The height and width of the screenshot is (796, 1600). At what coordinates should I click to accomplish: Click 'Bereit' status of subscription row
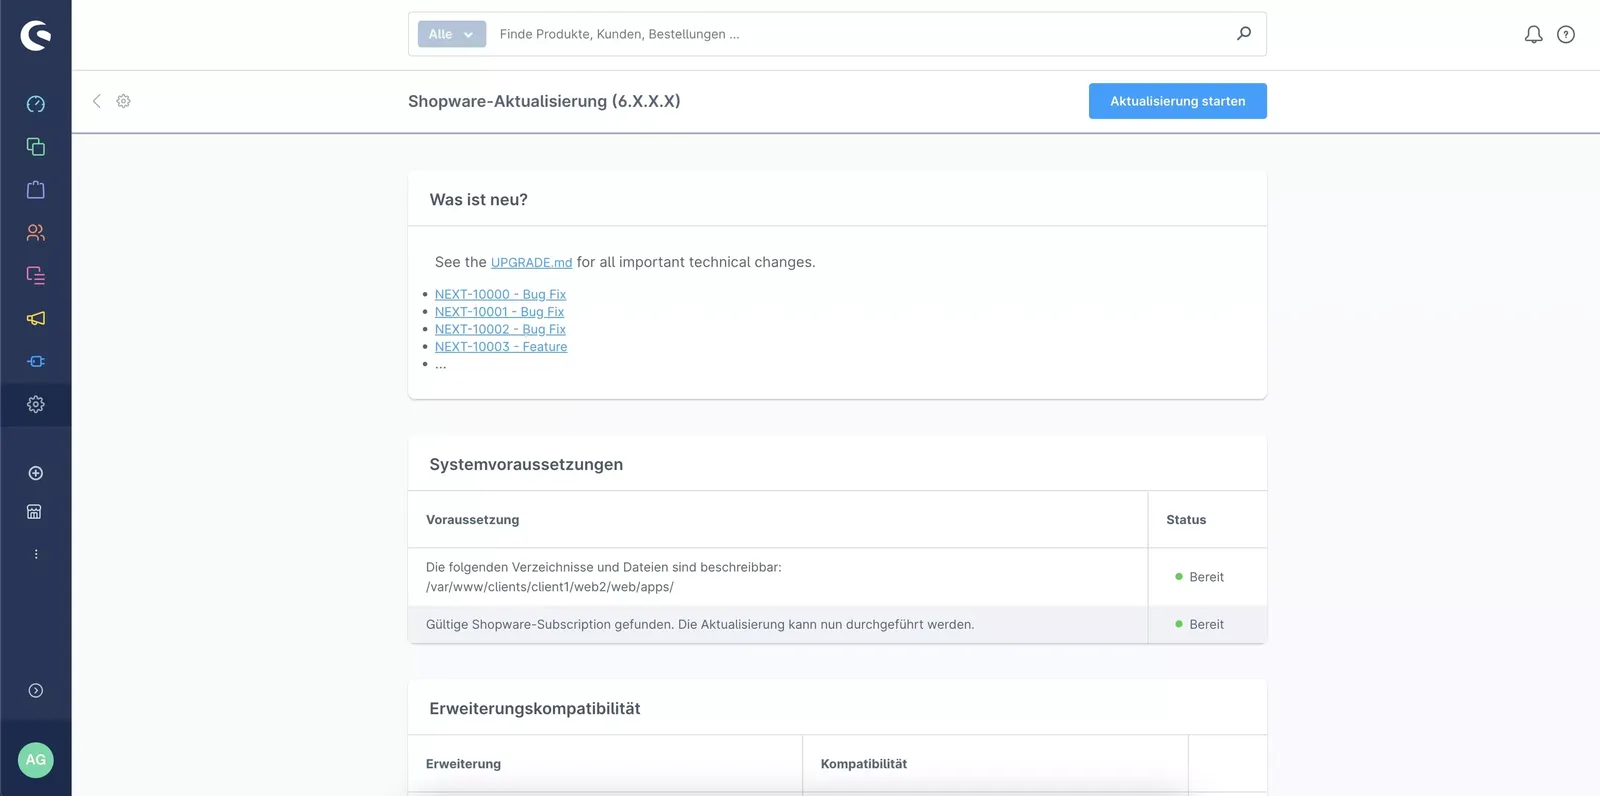1200,625
